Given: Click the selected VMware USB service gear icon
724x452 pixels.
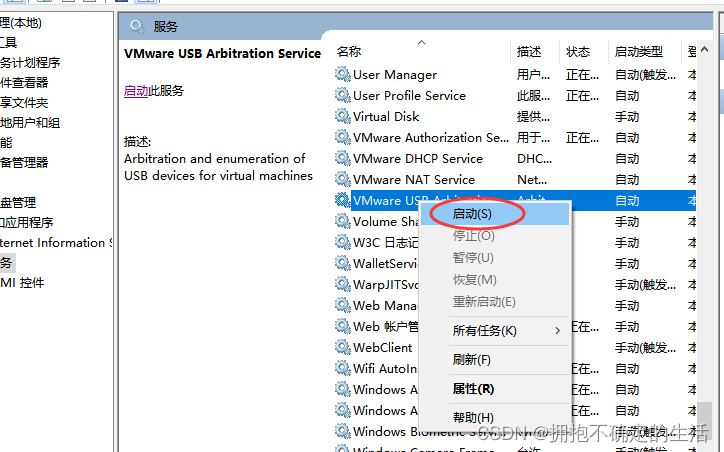Looking at the screenshot, I should tap(343, 200).
